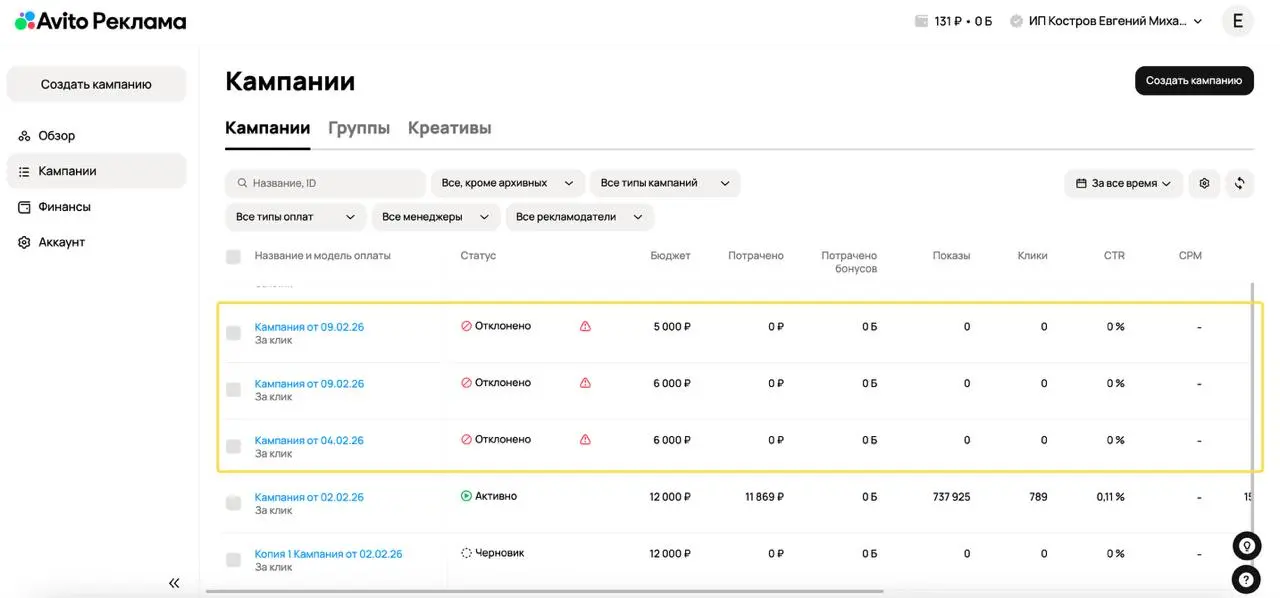Open the user avatar with letter E
Screen dimensions: 1280x598
point(1237,21)
